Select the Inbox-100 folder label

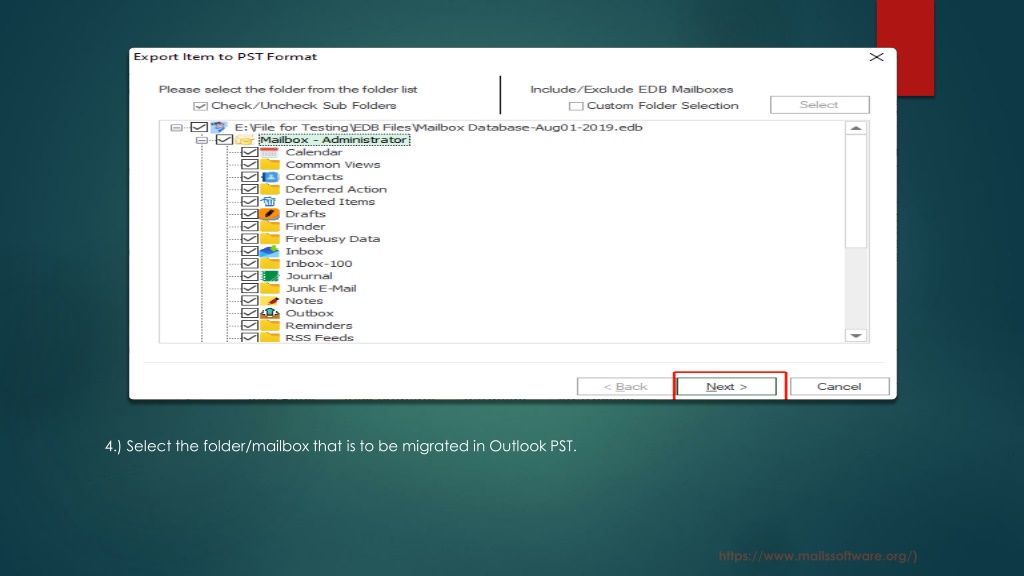[319, 264]
